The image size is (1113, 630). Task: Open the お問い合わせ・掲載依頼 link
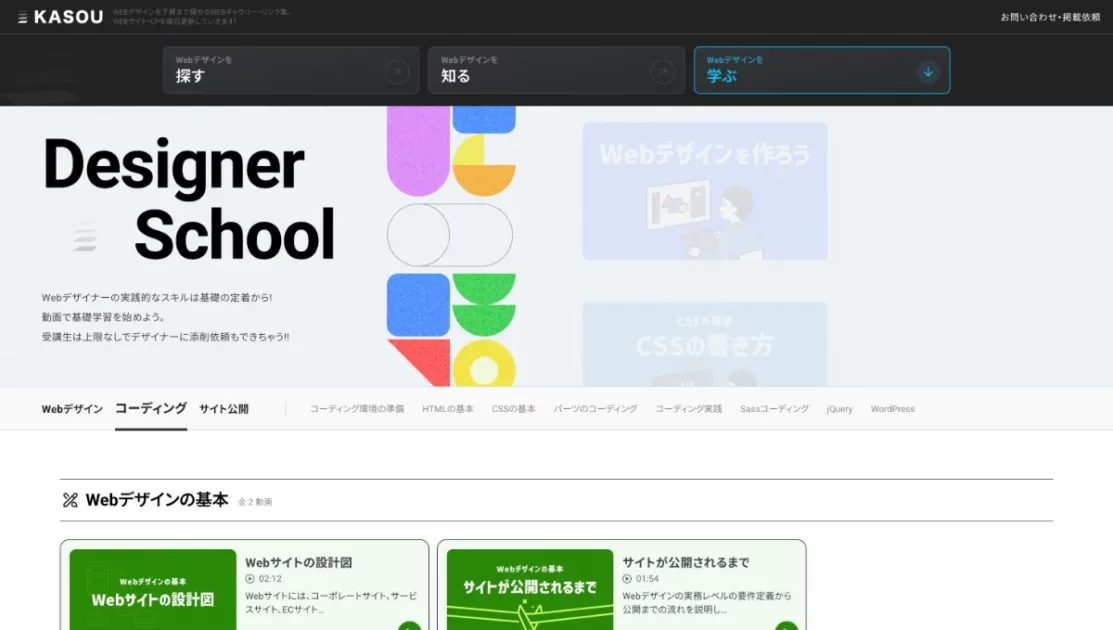pyautogui.click(x=1050, y=17)
